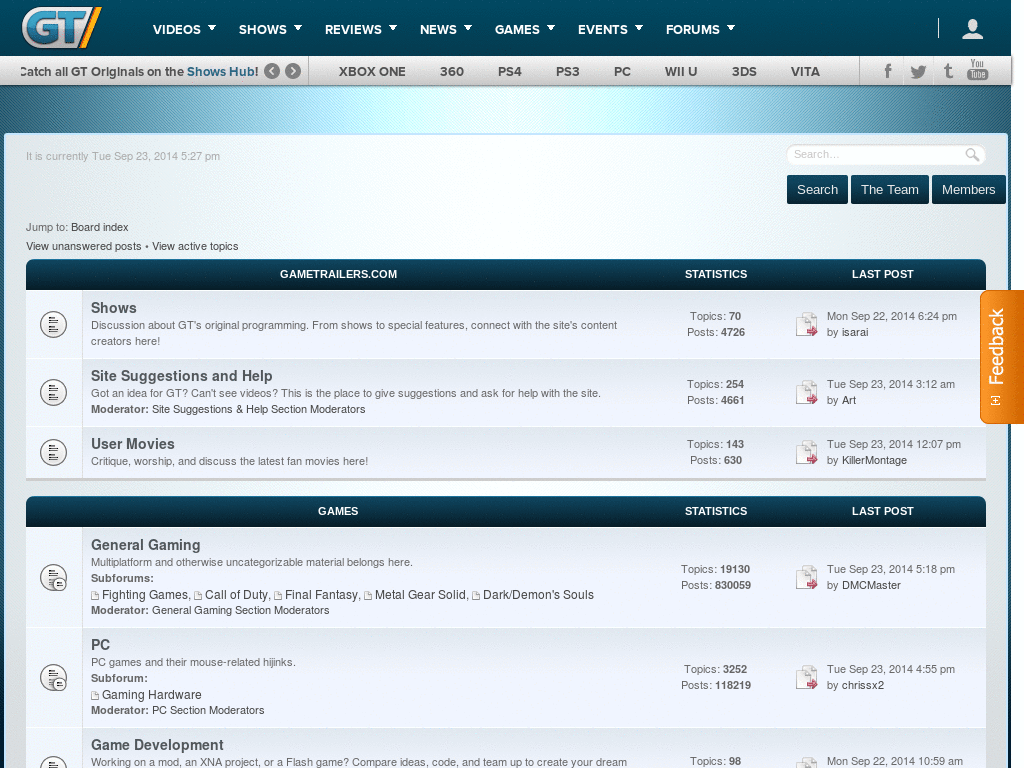Open General Gaming Section Moderators group

(240, 611)
